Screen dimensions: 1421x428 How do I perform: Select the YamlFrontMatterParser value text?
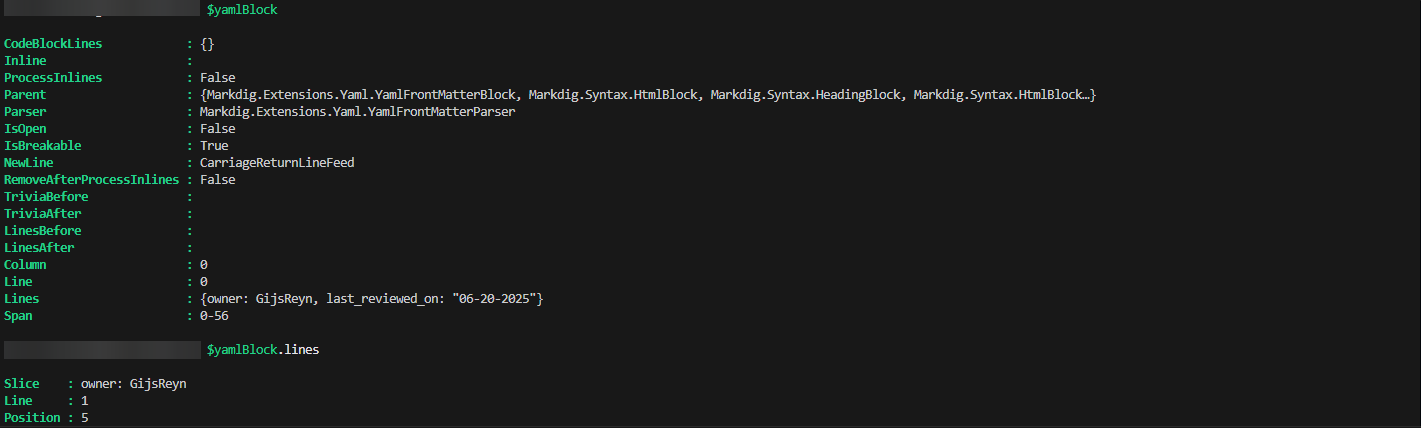357,112
